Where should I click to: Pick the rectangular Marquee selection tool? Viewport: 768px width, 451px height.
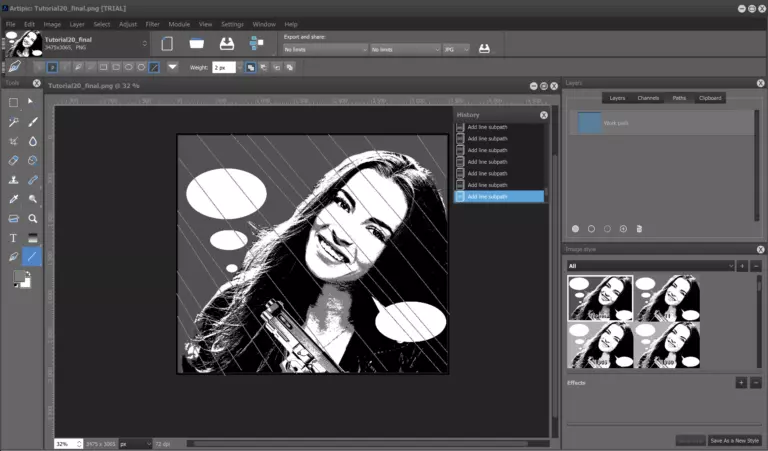[14, 102]
